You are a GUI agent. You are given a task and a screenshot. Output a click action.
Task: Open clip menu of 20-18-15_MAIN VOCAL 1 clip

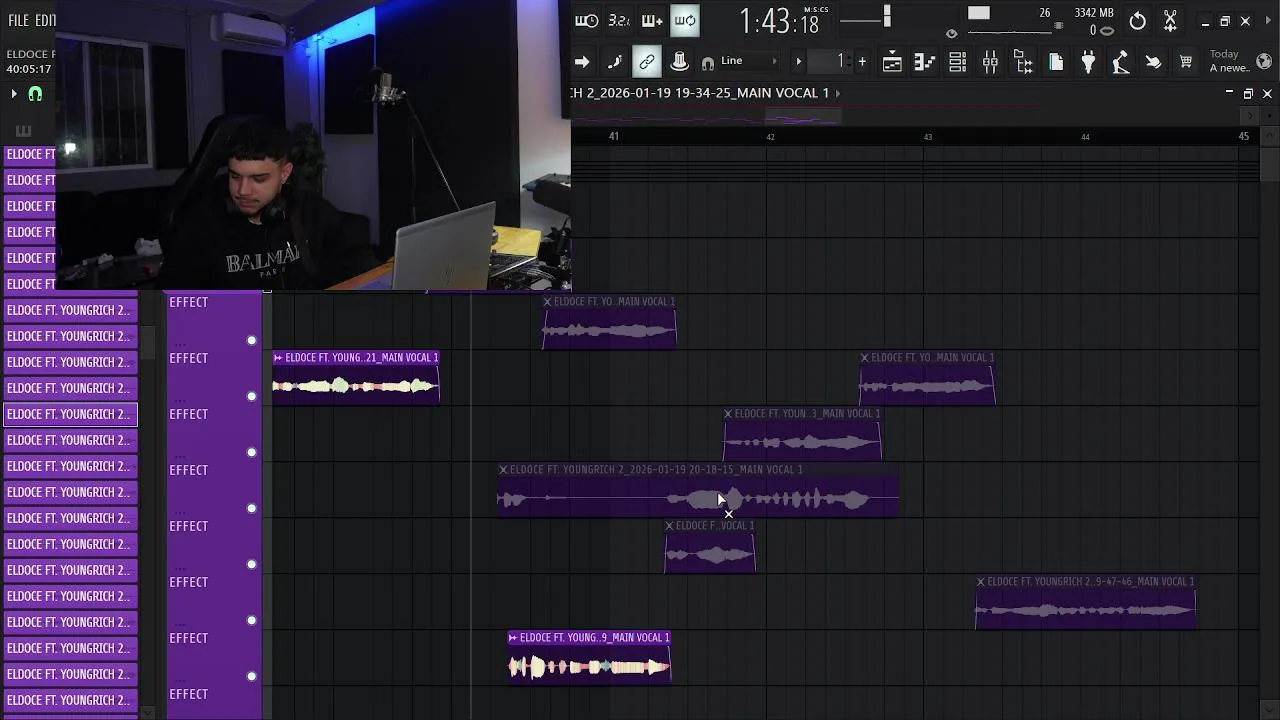503,469
